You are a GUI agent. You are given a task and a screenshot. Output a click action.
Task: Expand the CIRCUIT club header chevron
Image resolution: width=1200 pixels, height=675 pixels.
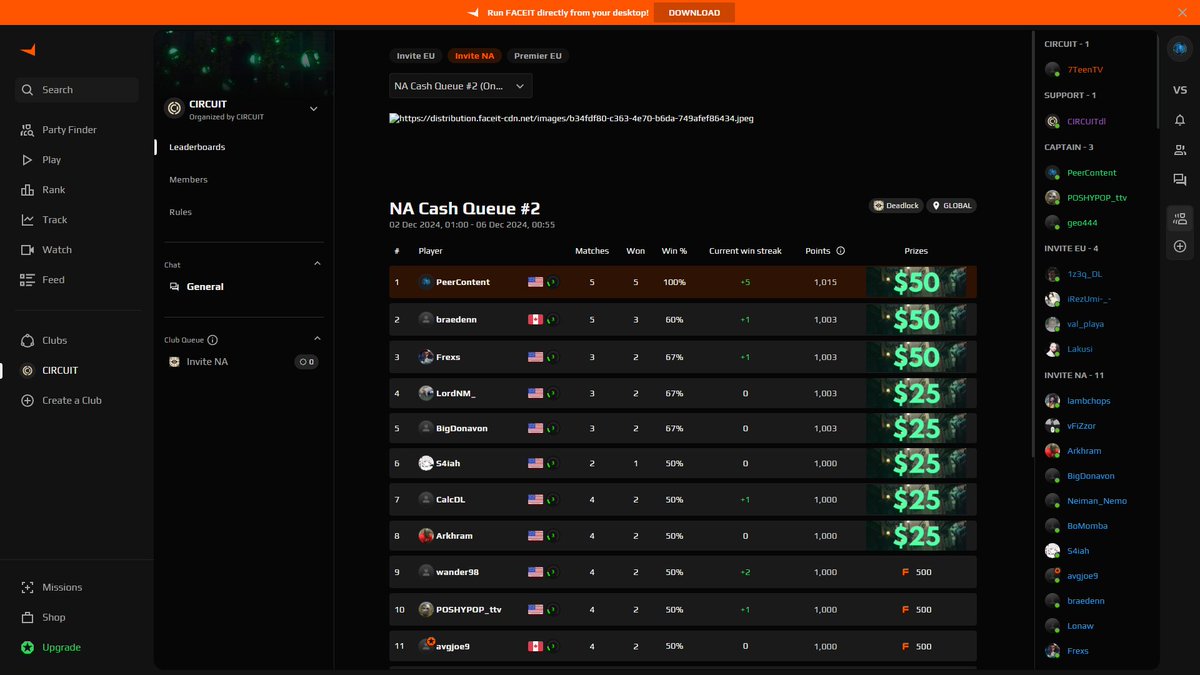[x=313, y=109]
